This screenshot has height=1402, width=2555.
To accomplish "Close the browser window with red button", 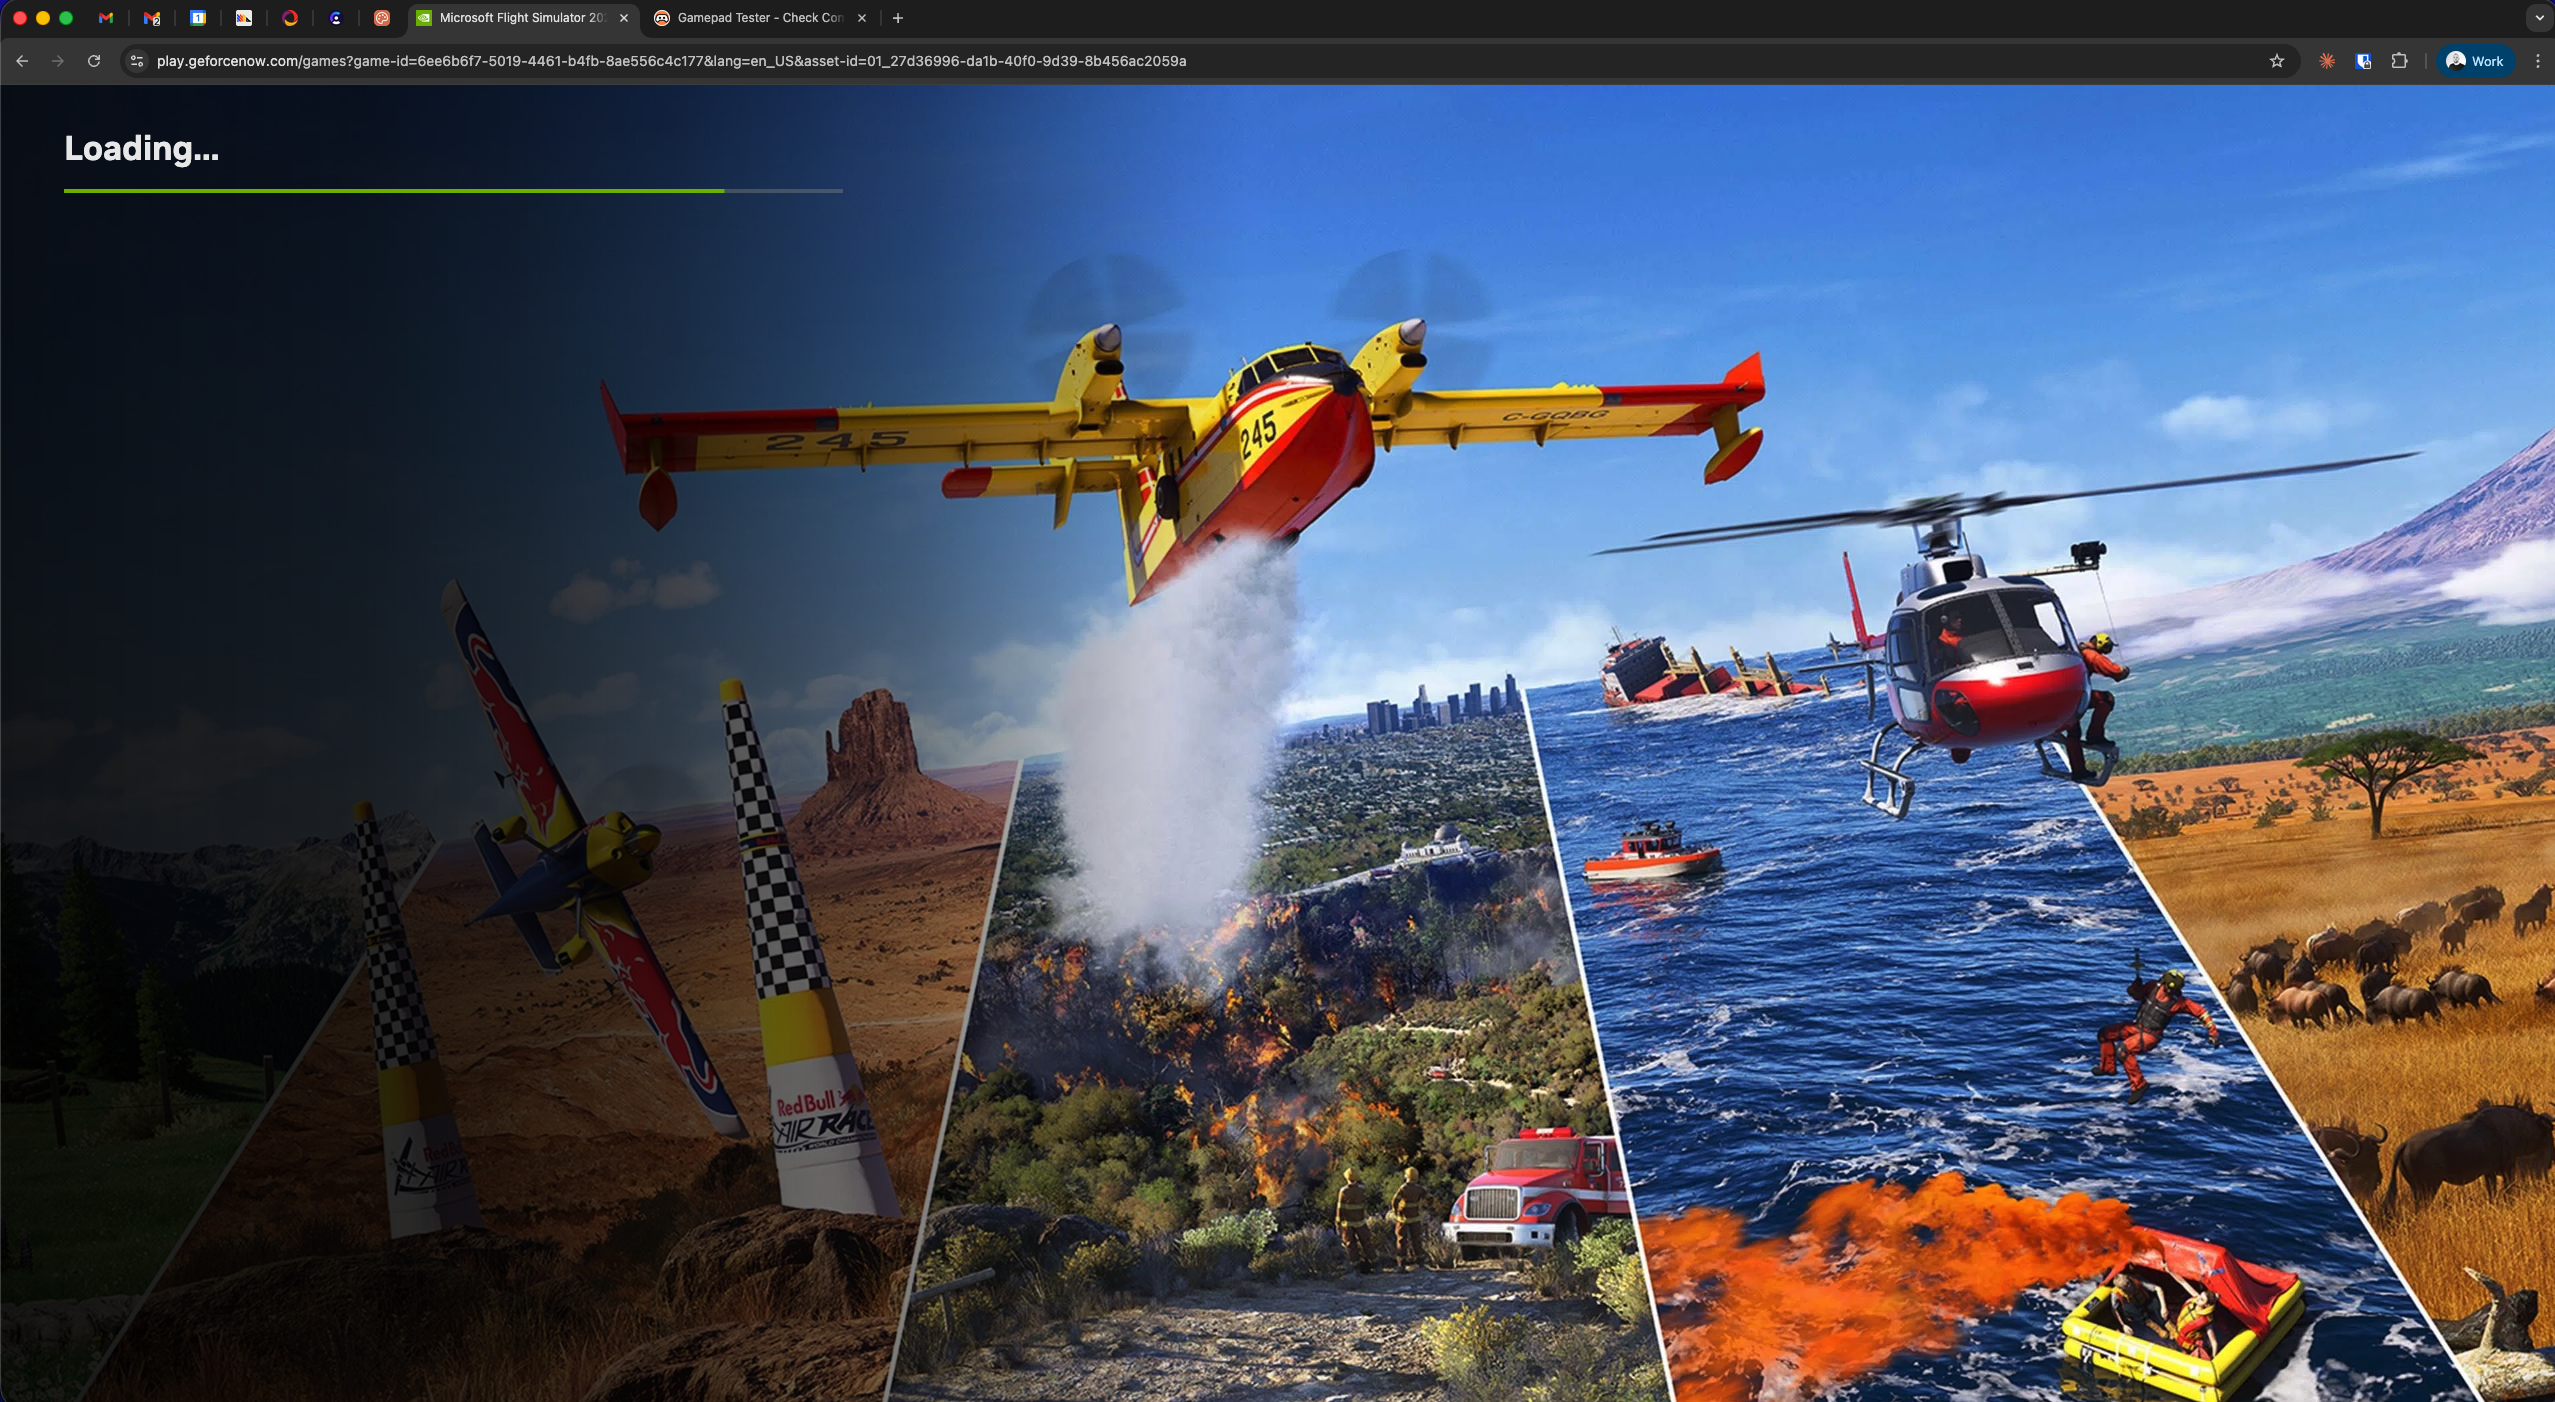I will coord(19,18).
